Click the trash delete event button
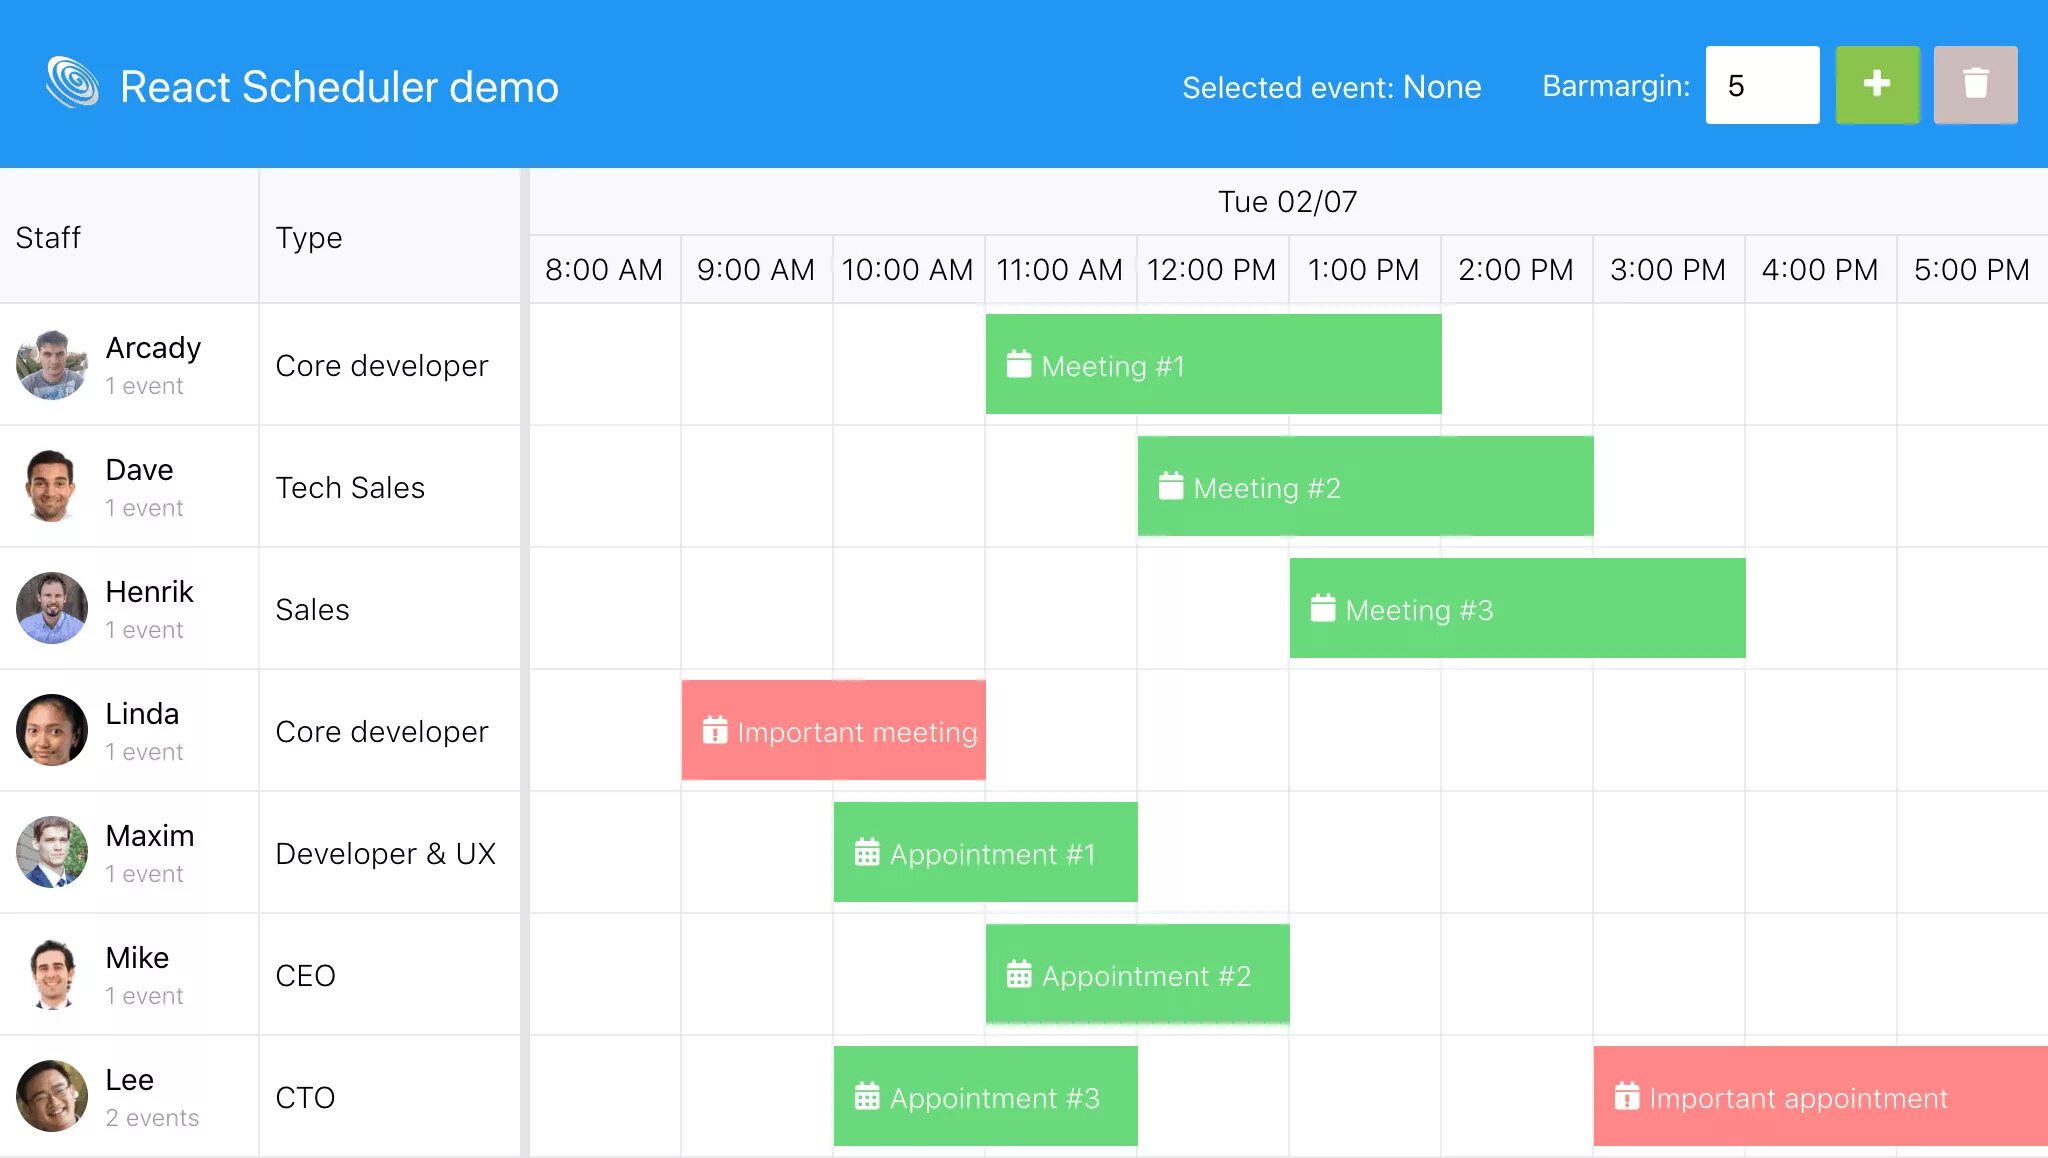 (x=1975, y=85)
